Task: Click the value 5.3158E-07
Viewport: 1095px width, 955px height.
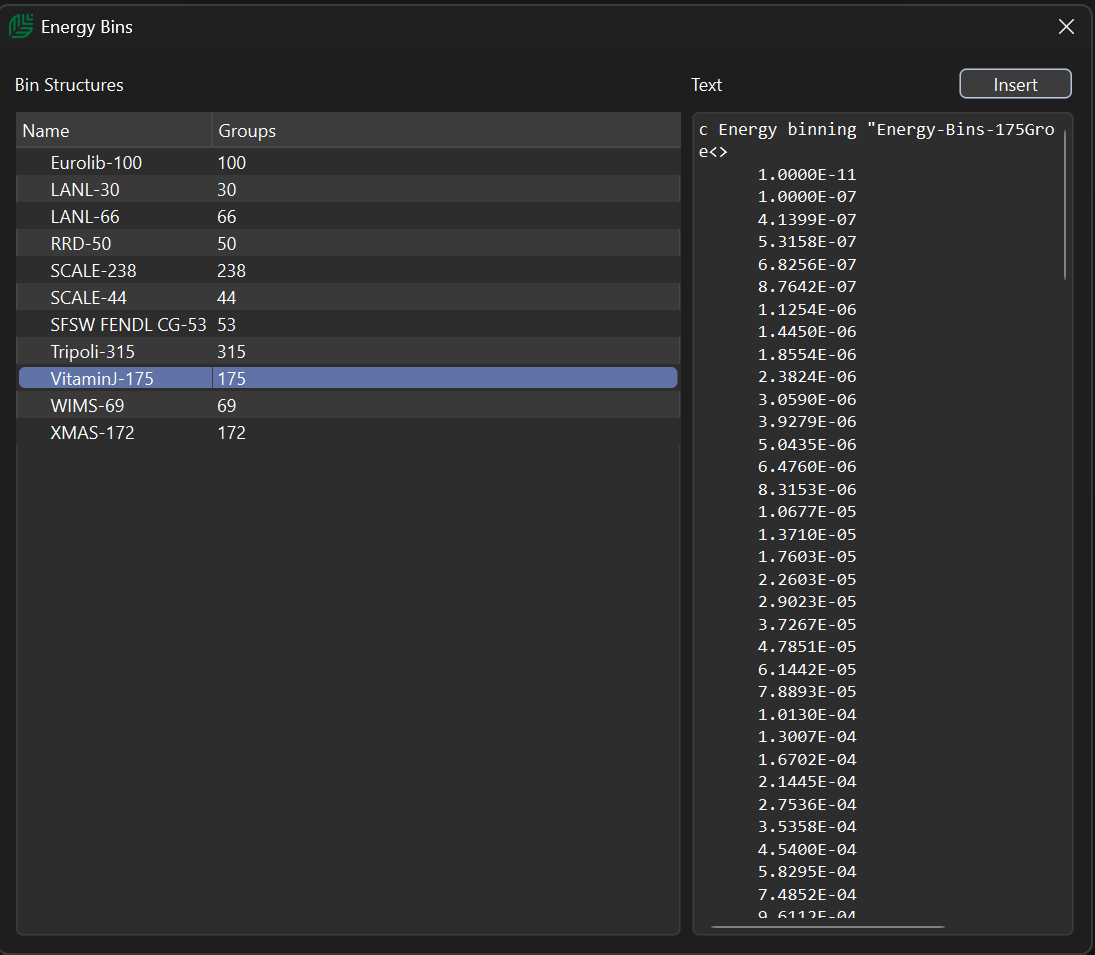Action: [x=807, y=242]
